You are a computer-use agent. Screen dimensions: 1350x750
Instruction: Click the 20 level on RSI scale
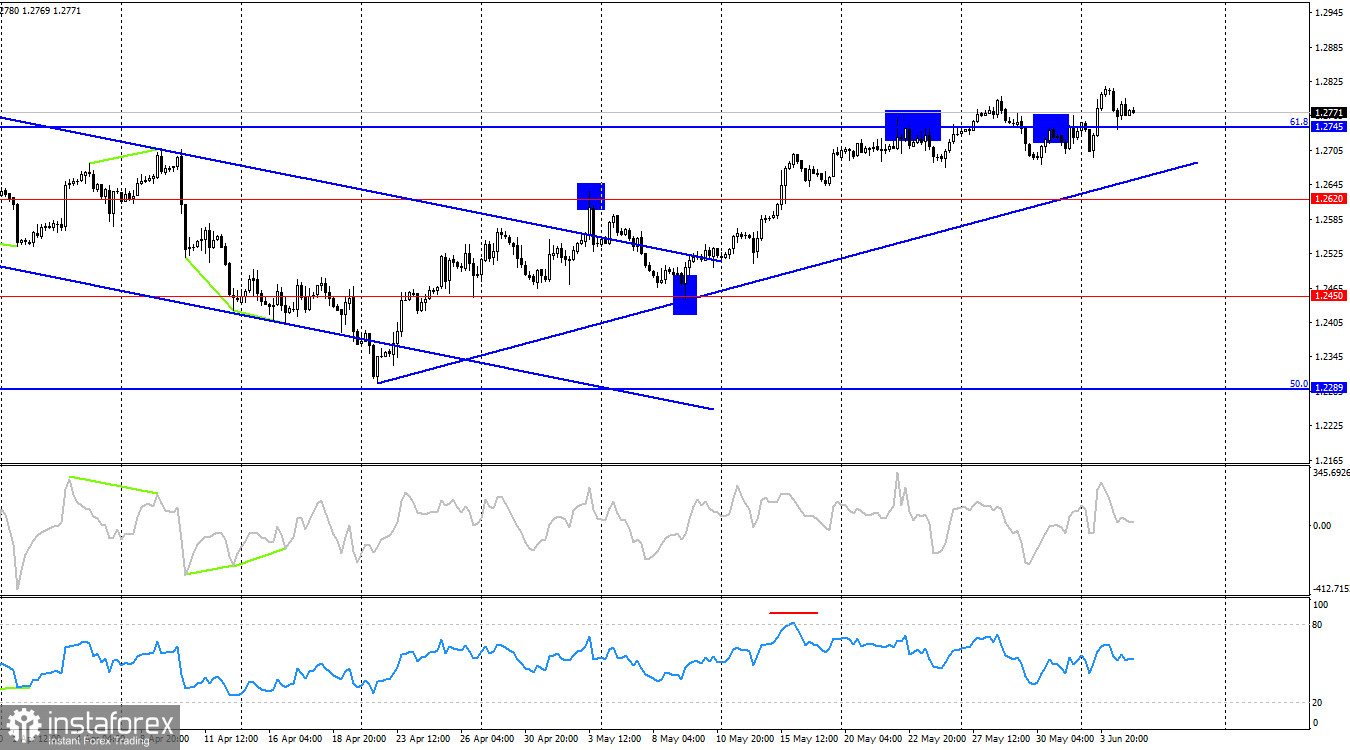(x=1318, y=703)
